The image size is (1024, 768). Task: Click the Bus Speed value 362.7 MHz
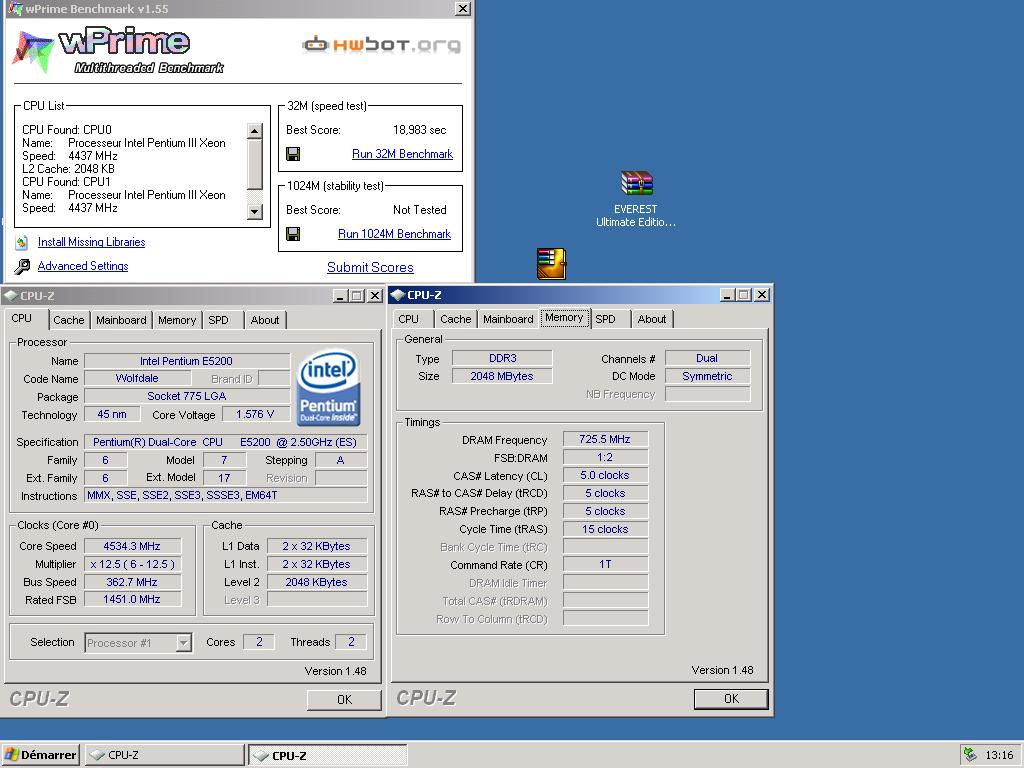pos(133,582)
